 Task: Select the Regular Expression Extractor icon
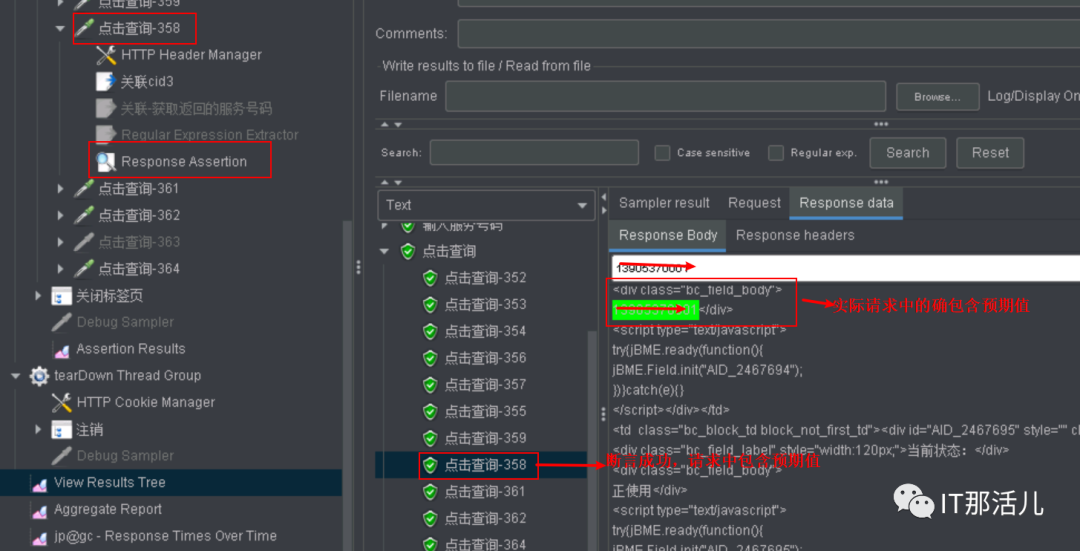(x=105, y=135)
